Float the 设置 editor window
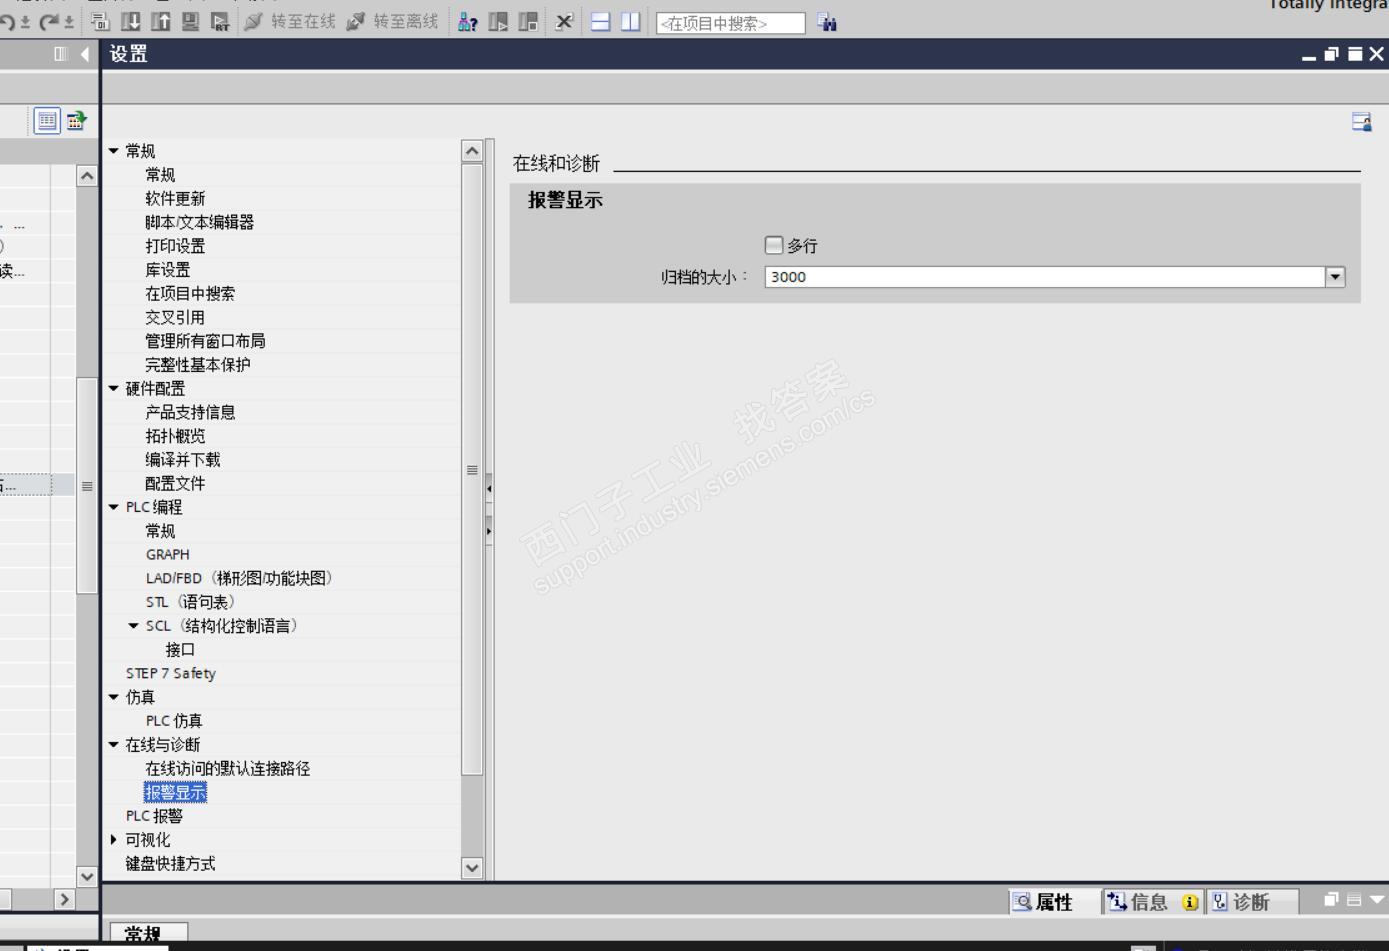1389x951 pixels. pyautogui.click(x=1331, y=54)
